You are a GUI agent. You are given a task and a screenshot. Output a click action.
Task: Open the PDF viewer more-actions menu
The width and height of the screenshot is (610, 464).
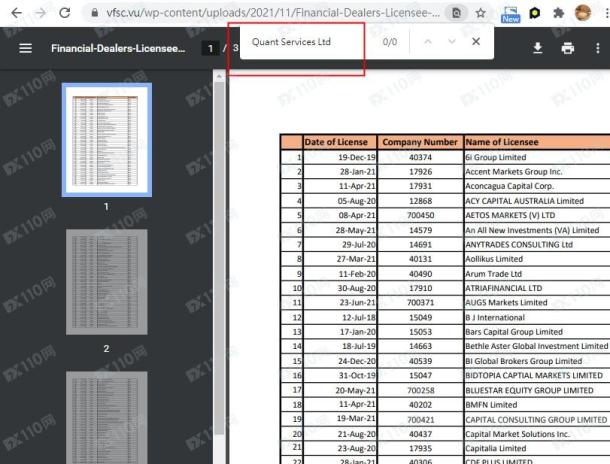click(598, 48)
